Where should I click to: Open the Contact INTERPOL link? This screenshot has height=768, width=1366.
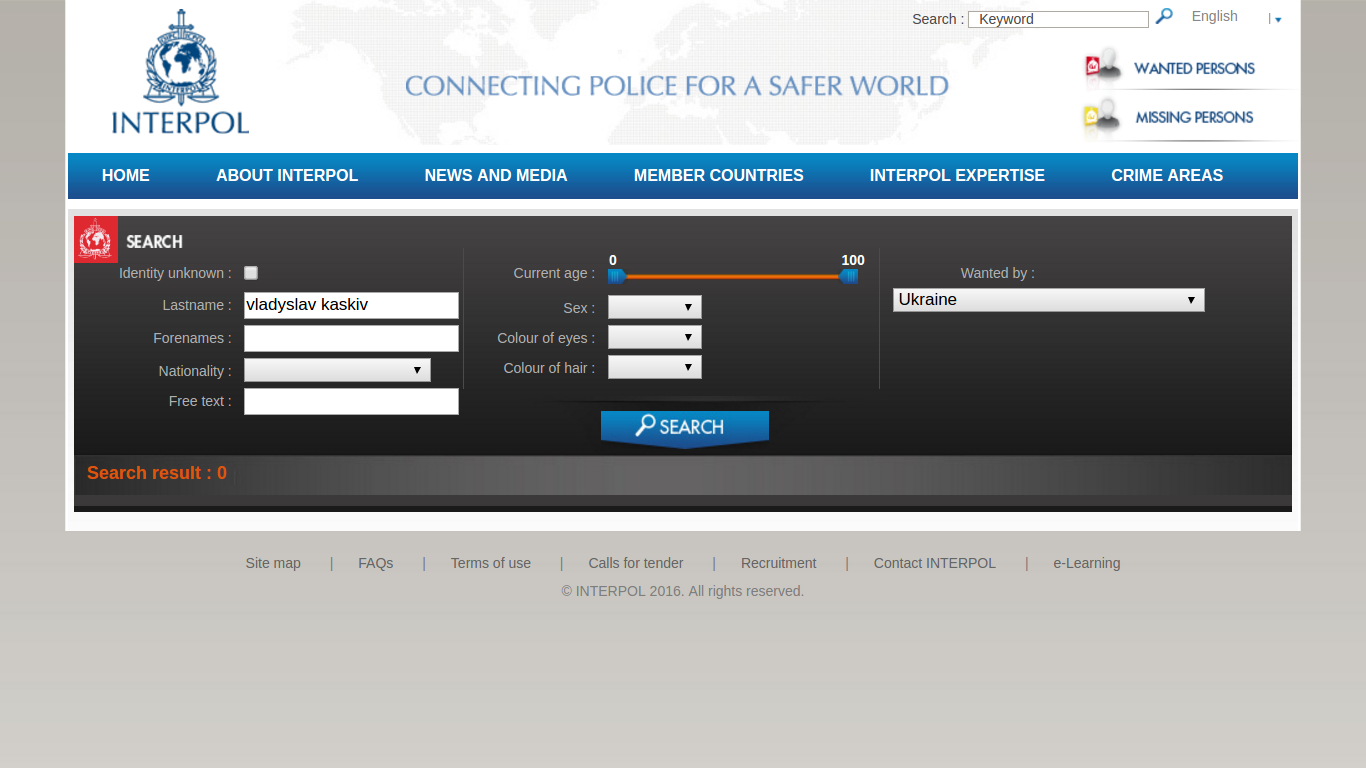point(935,563)
